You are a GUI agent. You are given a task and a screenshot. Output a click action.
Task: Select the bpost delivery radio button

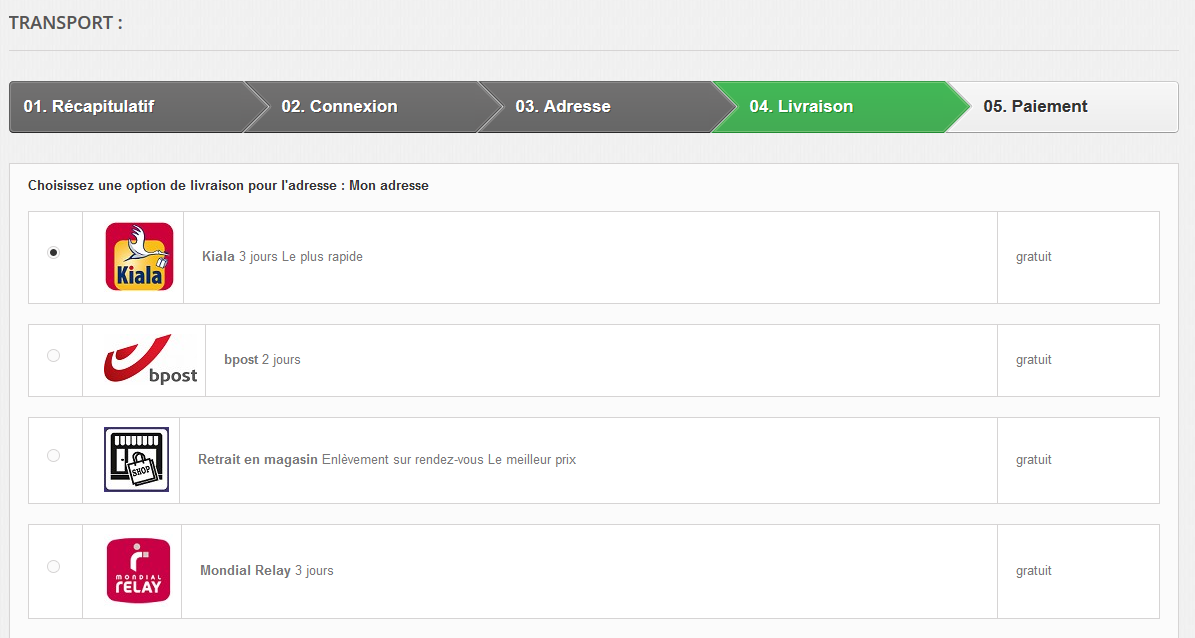tap(53, 355)
